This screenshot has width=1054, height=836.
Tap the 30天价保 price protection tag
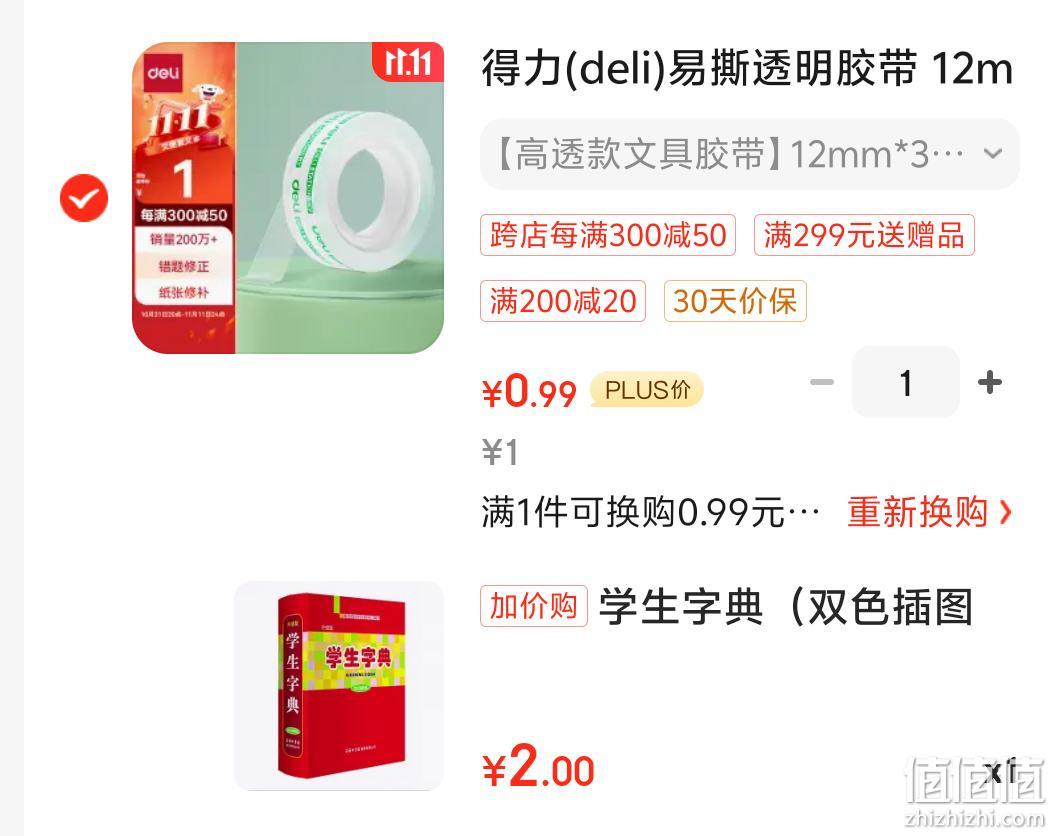[735, 301]
